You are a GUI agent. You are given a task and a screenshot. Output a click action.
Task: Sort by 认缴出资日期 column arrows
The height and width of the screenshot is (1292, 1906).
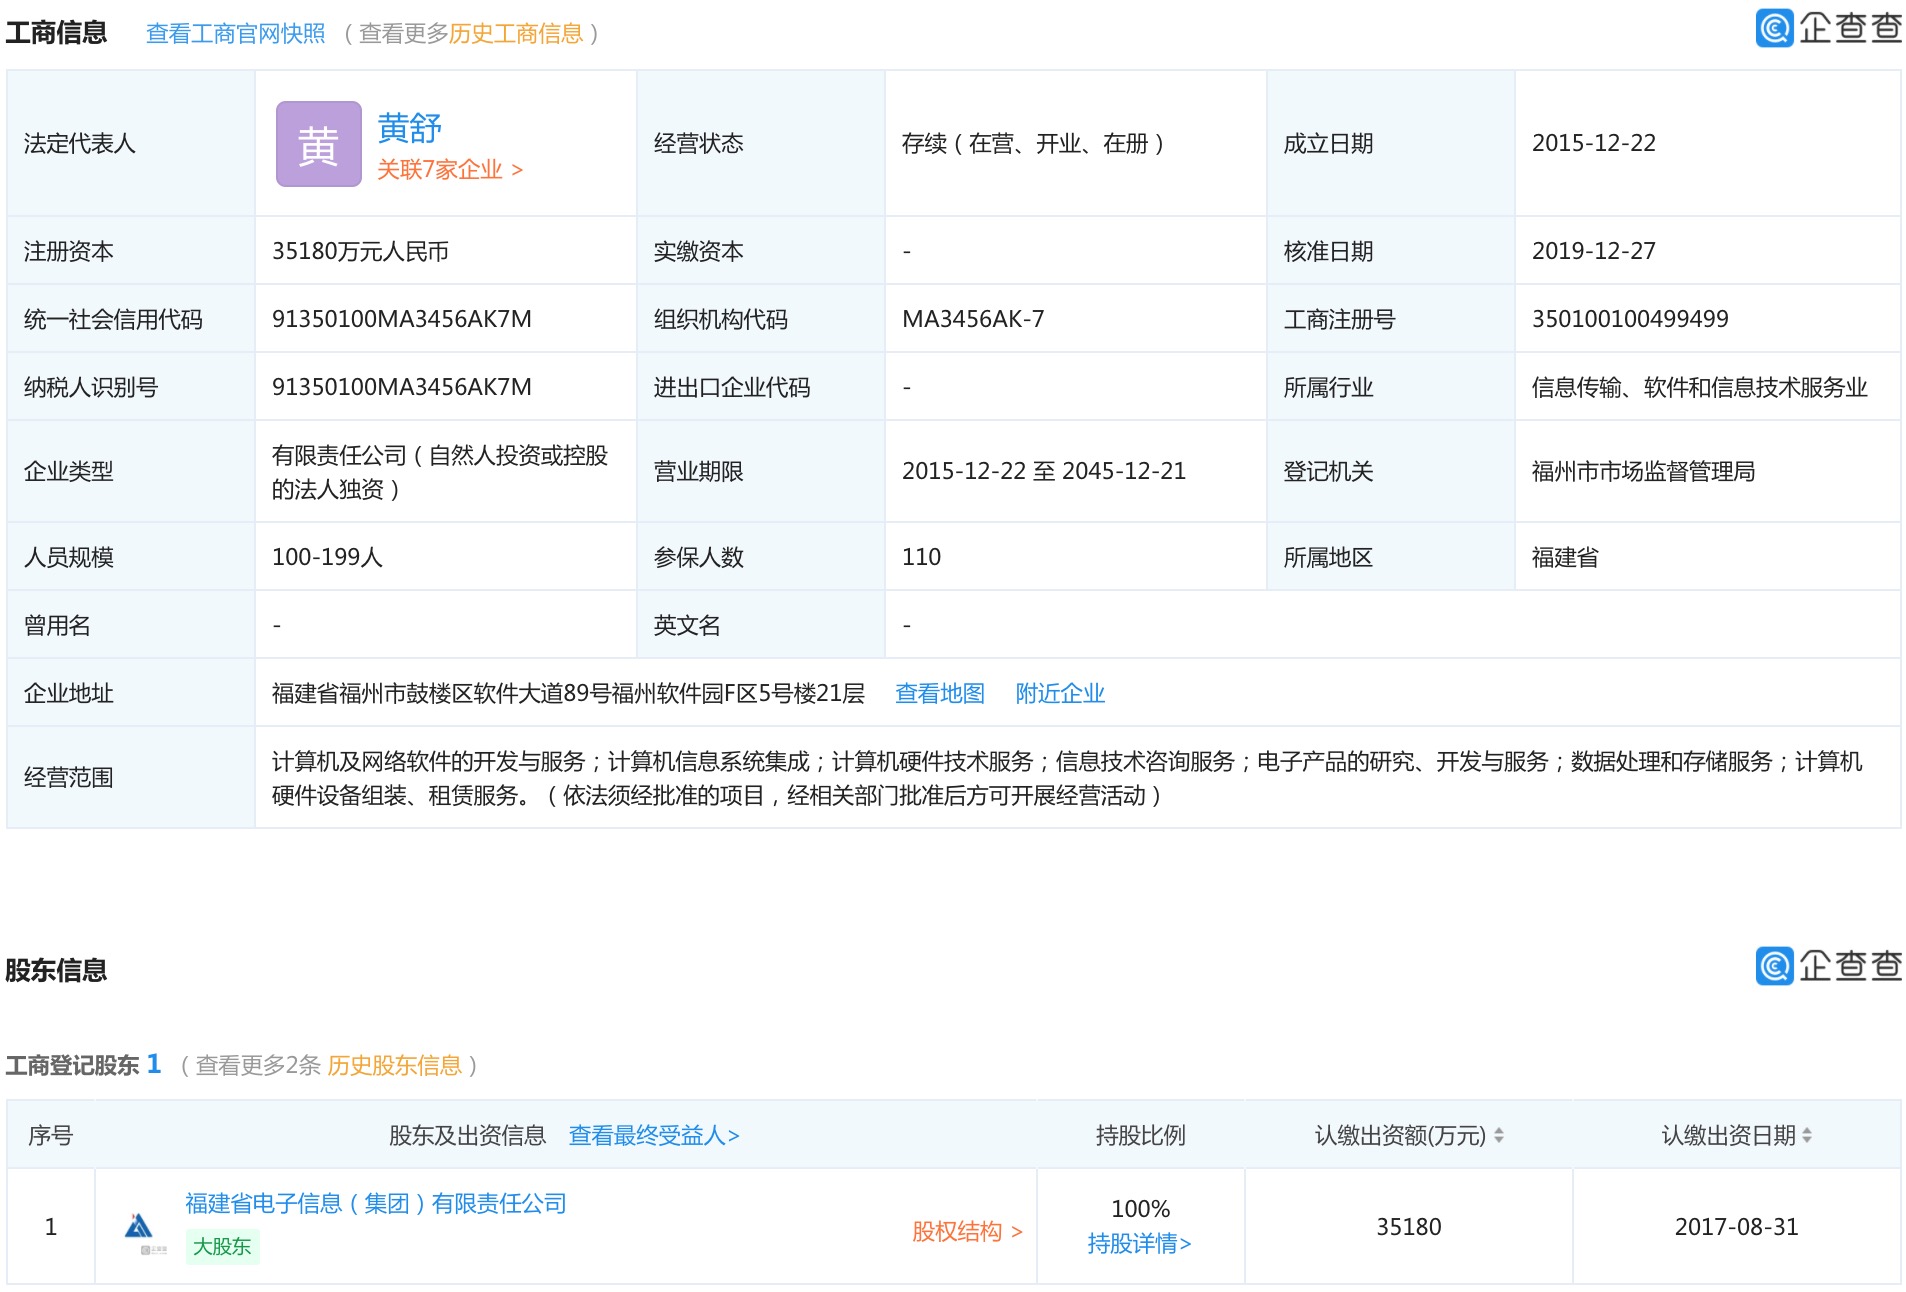click(1806, 1136)
